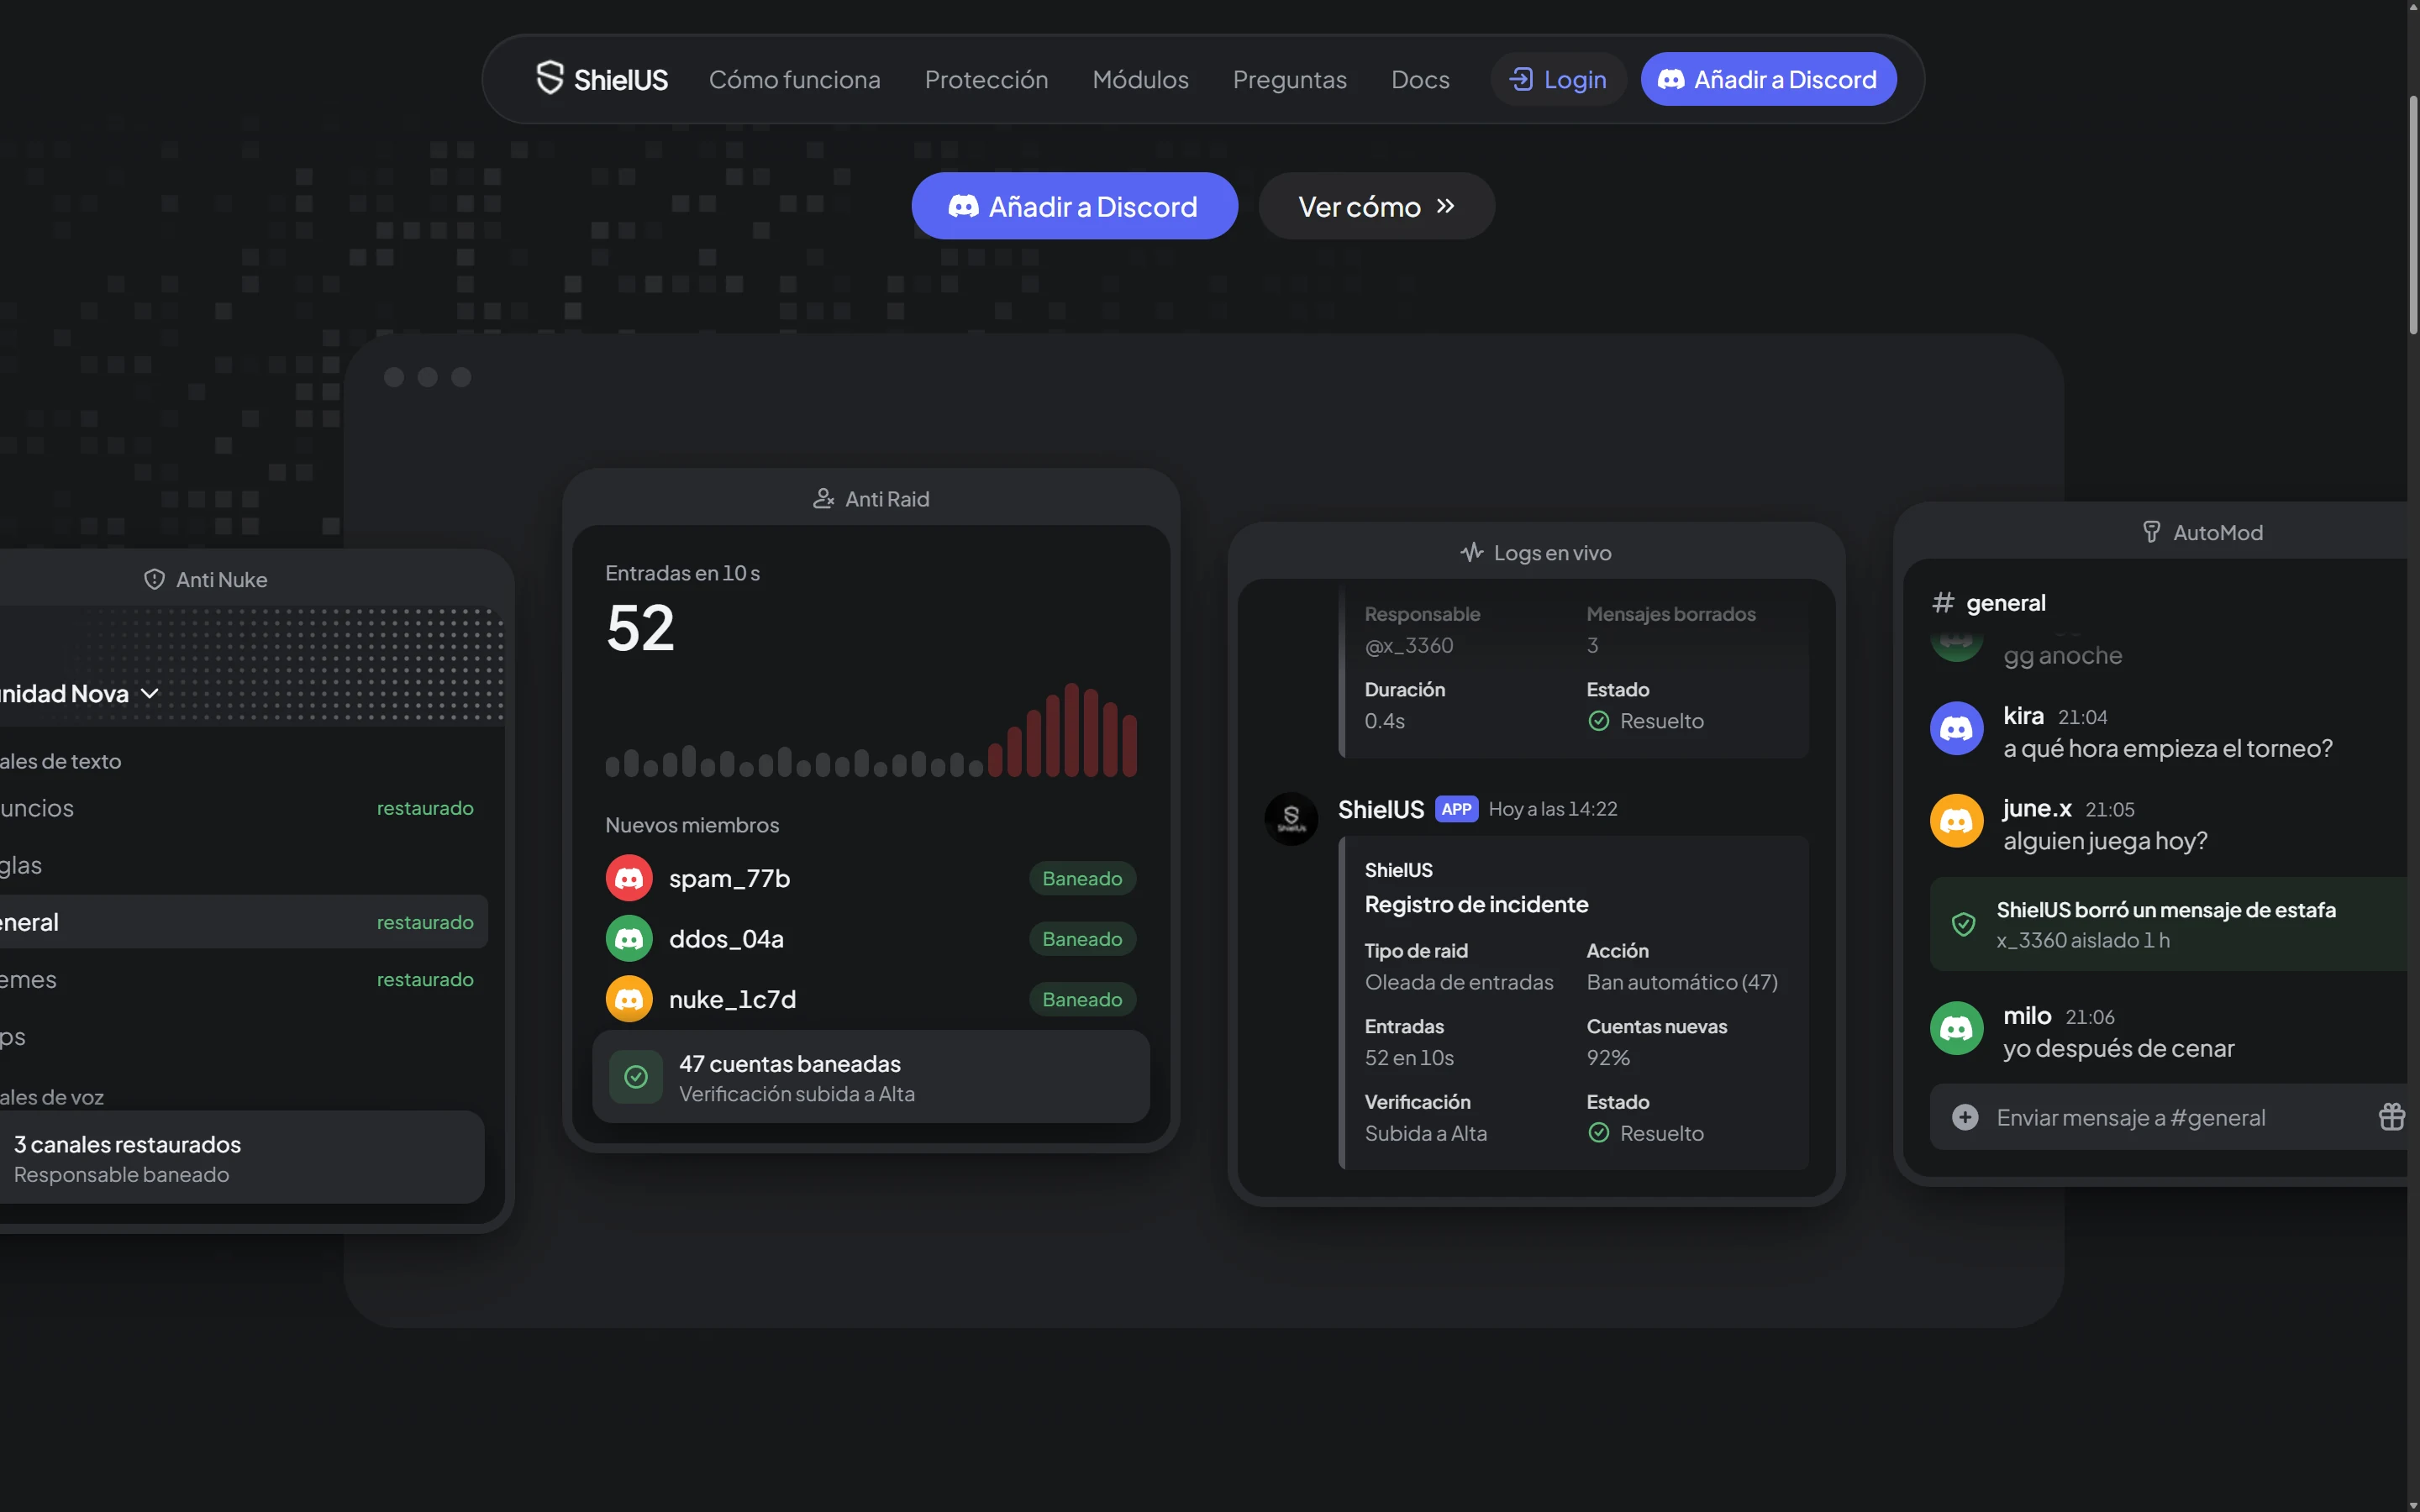This screenshot has width=2420, height=1512.
Task: Click the Ban automático (47) value
Action: tap(1681, 982)
